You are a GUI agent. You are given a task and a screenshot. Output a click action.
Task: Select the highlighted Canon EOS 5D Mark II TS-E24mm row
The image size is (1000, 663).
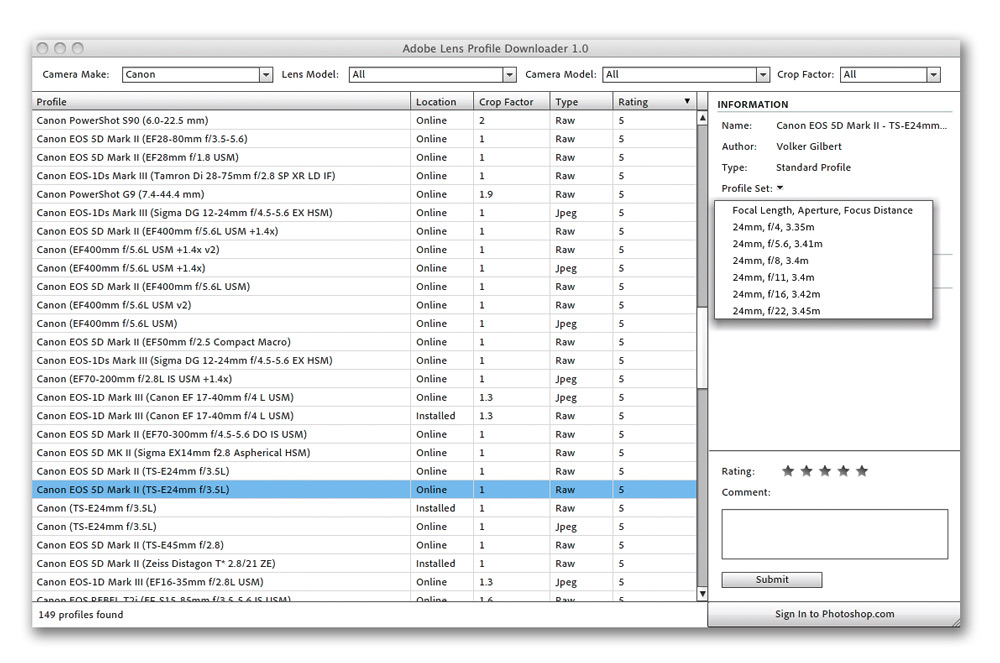coord(364,490)
